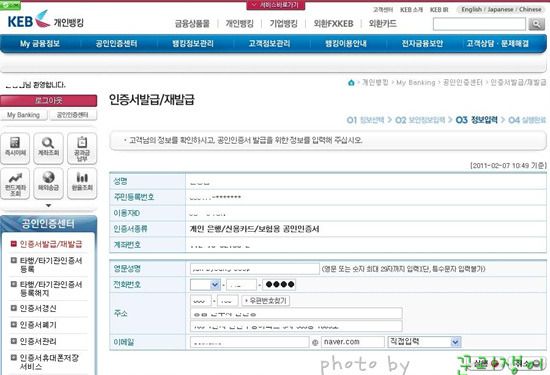
Task: Open the 전자금융보안 menu
Action: [x=422, y=43]
